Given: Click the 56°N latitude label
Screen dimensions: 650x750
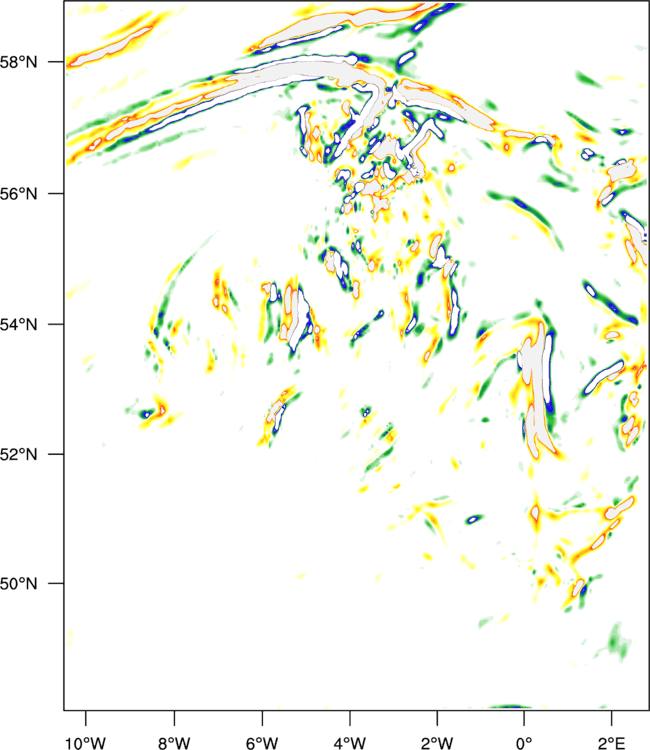Looking at the screenshot, I should 18,194.
